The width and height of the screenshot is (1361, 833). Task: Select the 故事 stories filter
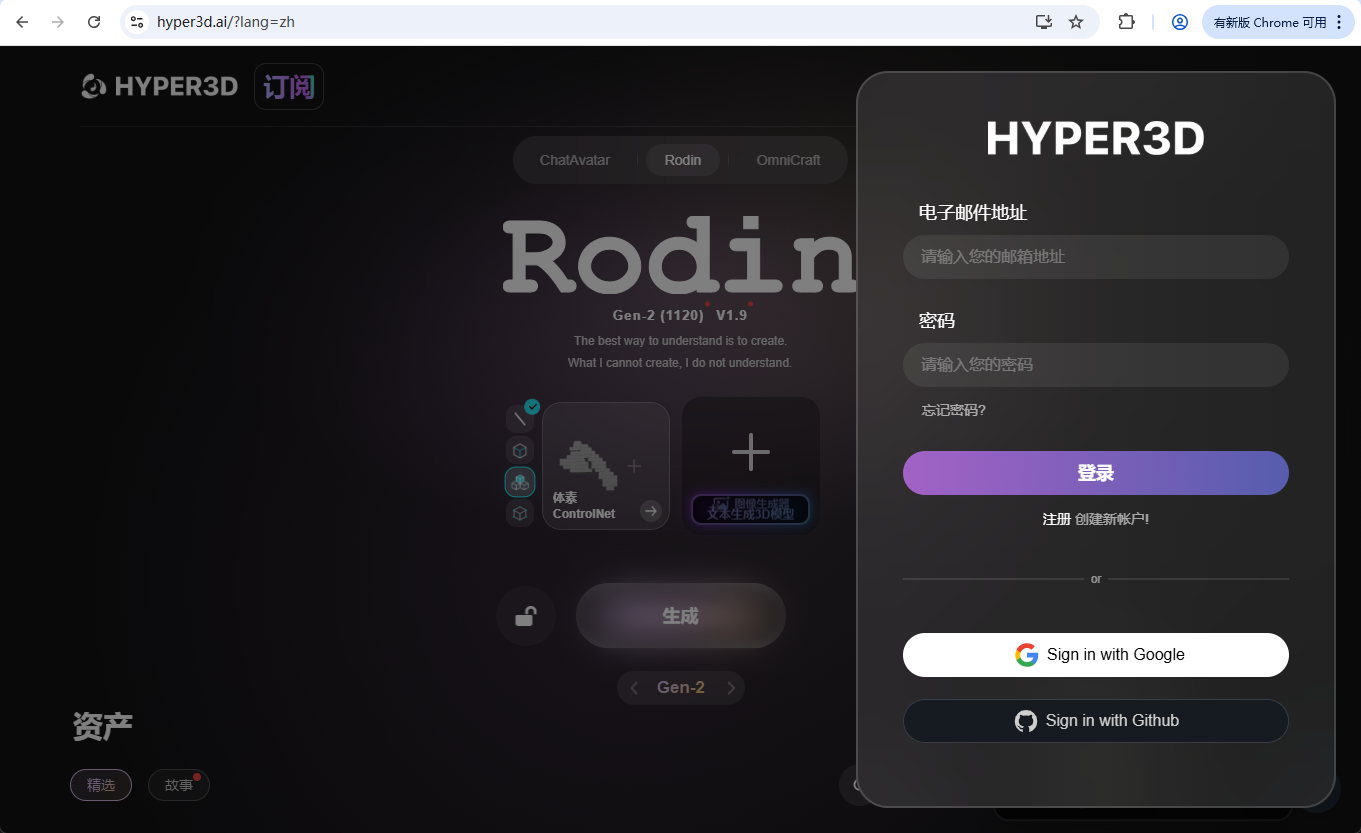click(x=179, y=785)
